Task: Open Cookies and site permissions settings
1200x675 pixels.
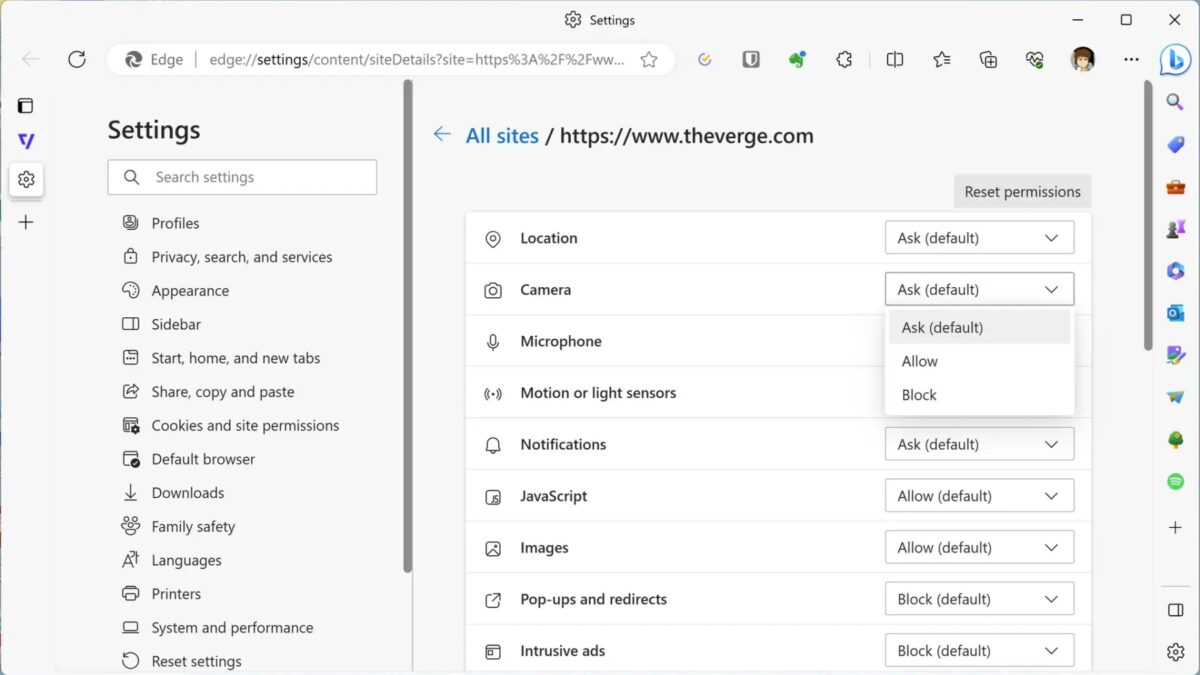Action: tap(245, 425)
